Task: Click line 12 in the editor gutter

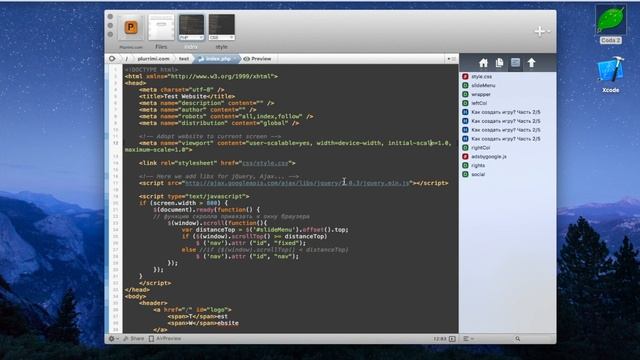Action: [x=116, y=143]
